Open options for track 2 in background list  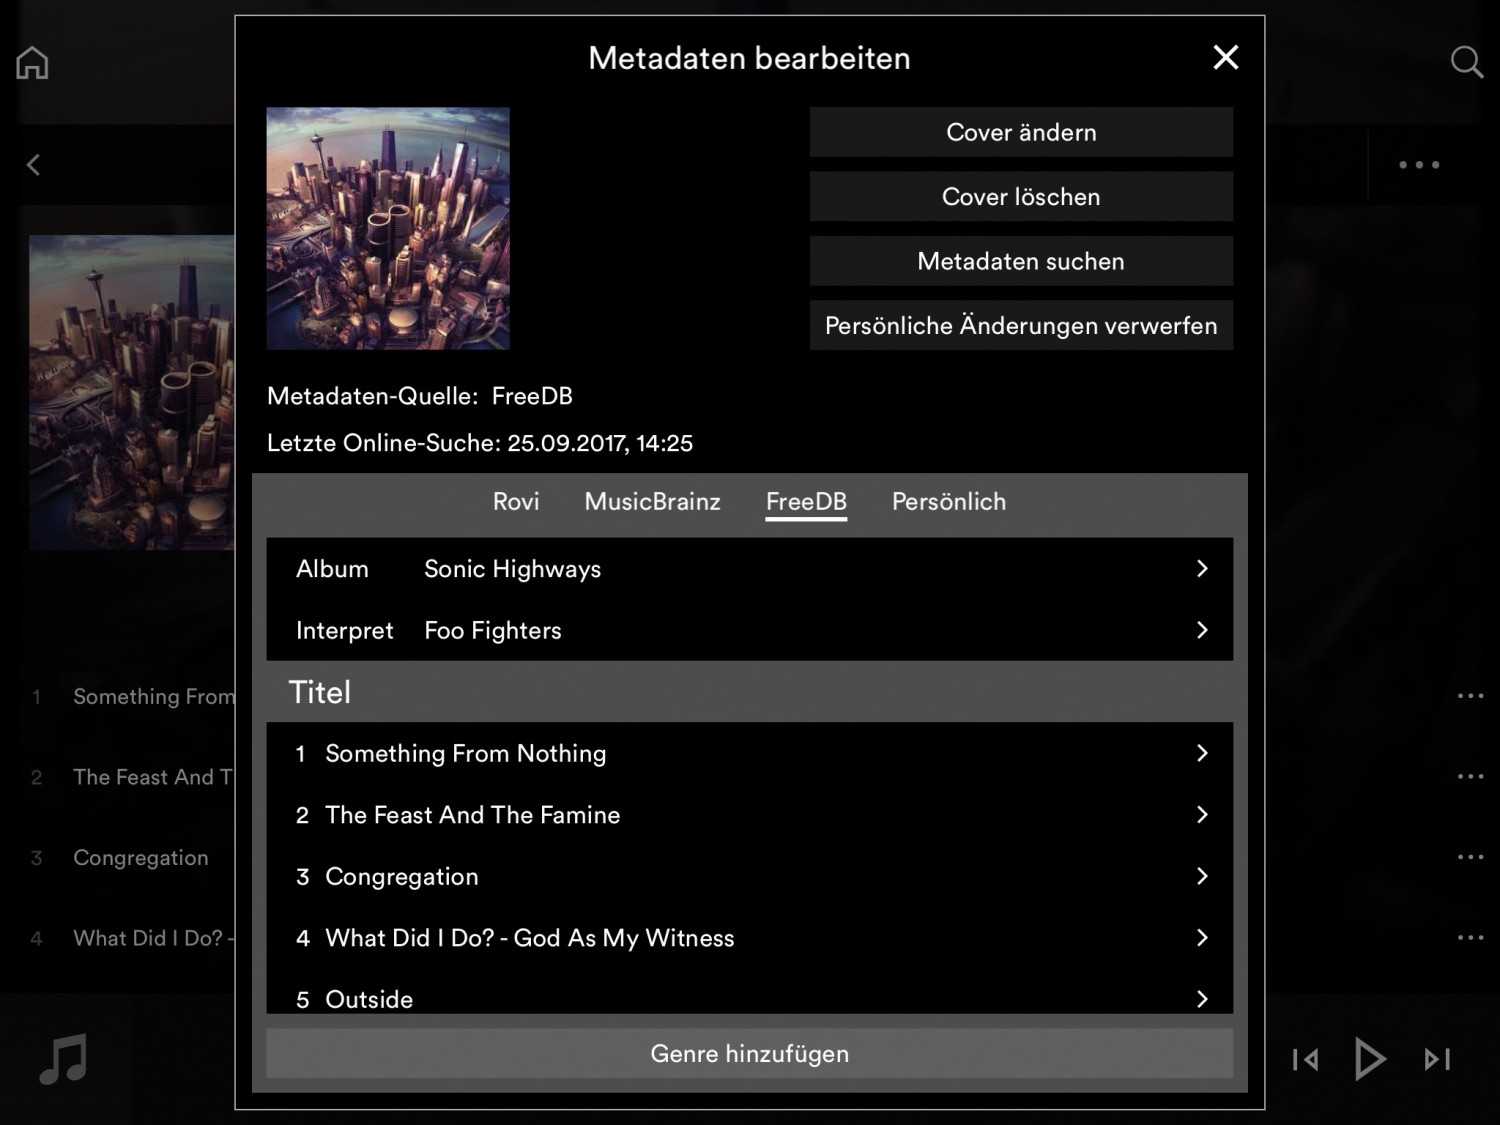pos(1470,776)
